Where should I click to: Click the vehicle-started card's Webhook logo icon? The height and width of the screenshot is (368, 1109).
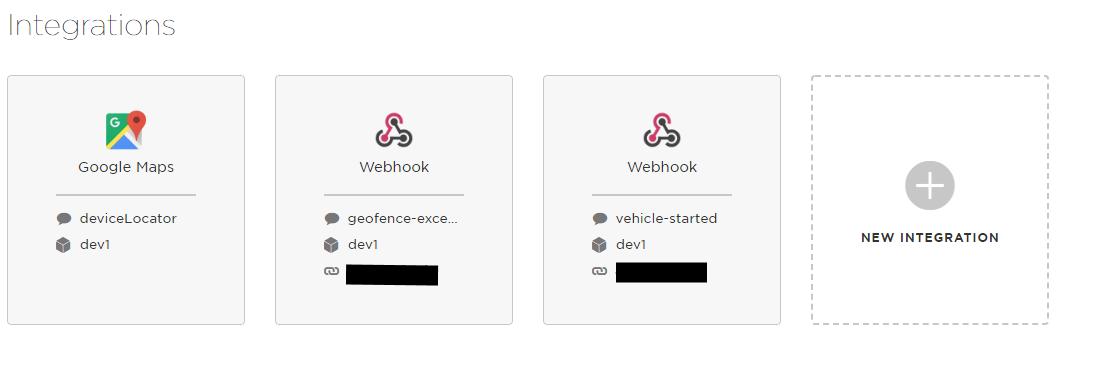click(x=662, y=130)
